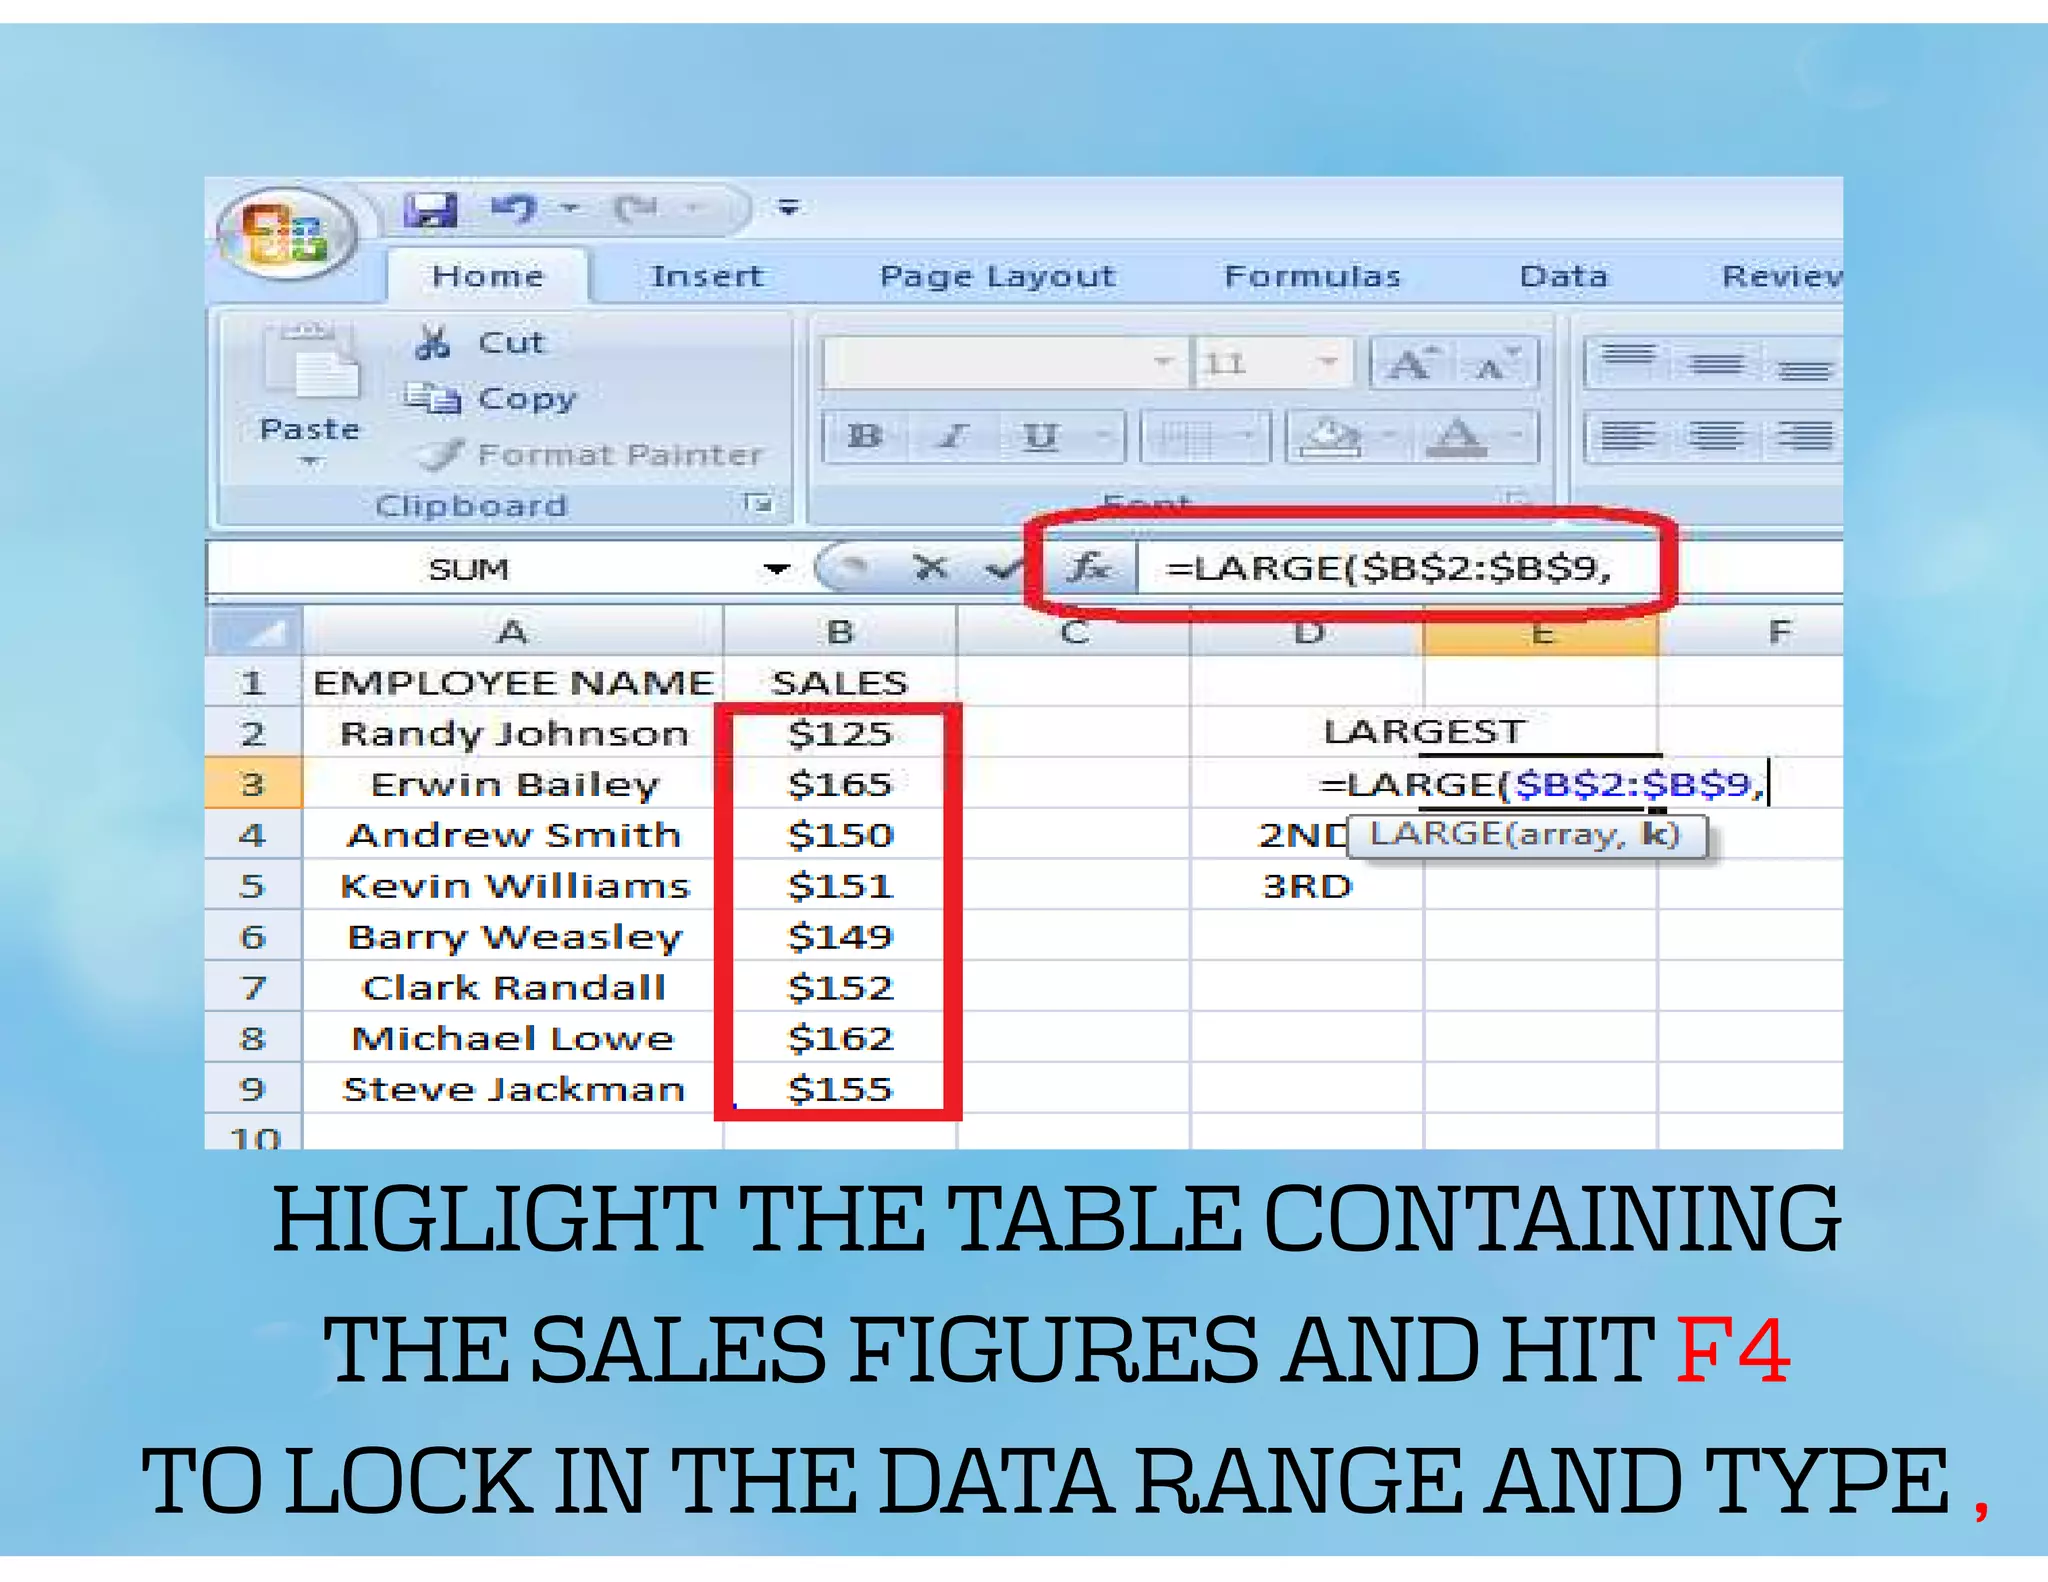Viewport: 2048px width, 1582px height.
Task: Toggle underline formatting
Action: (1040, 436)
